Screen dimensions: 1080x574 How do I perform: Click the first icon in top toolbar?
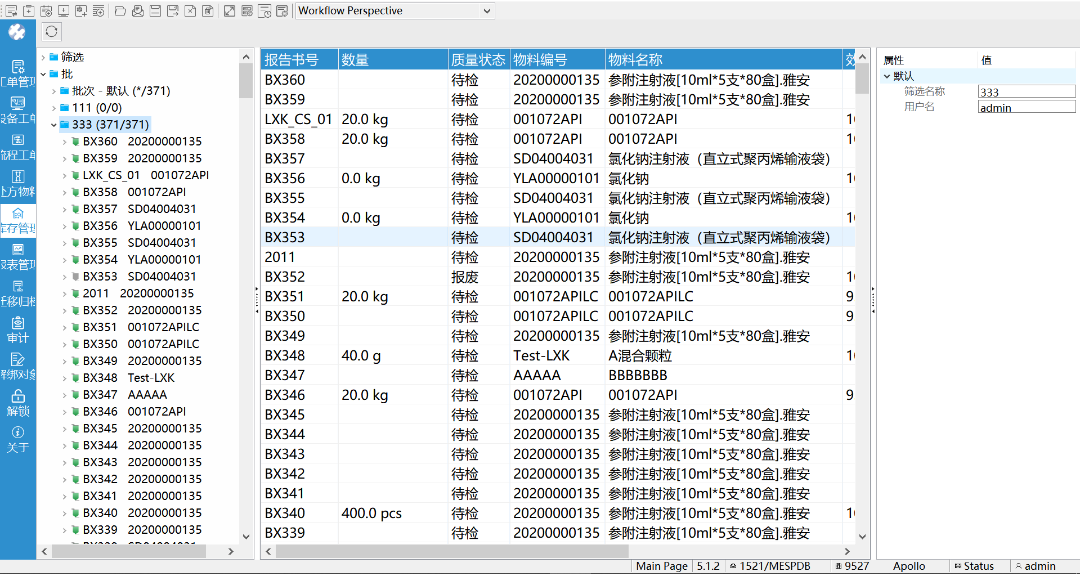(10, 11)
